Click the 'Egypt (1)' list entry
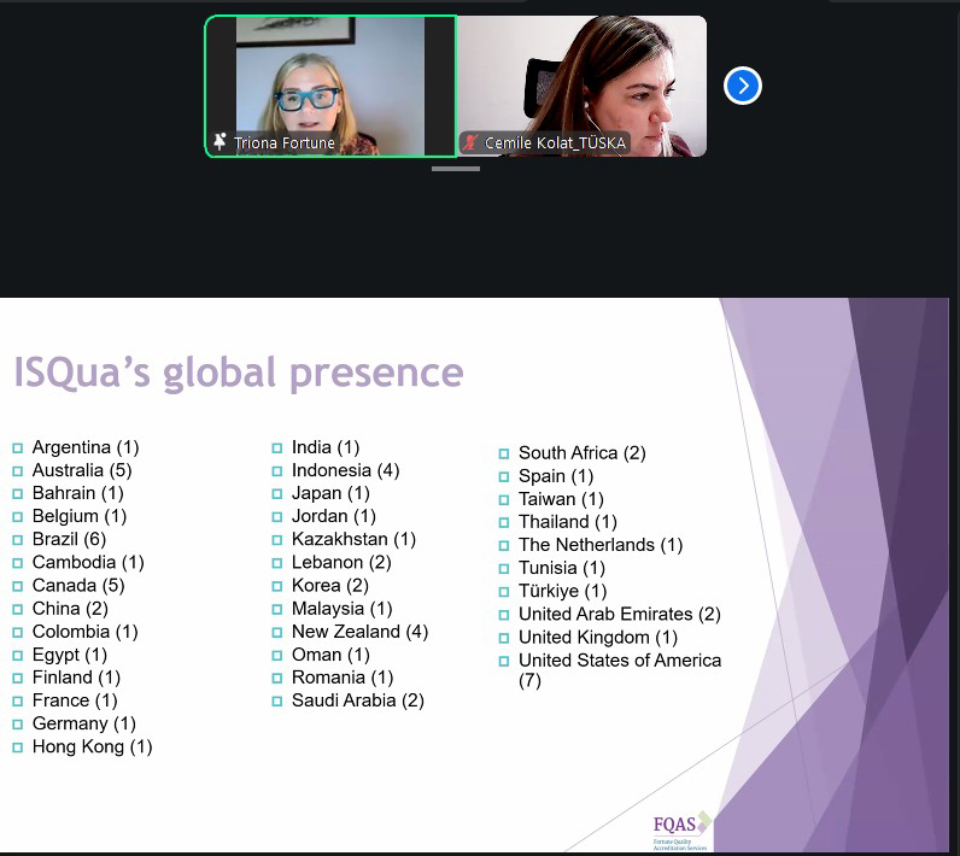The image size is (960, 856). tap(70, 655)
